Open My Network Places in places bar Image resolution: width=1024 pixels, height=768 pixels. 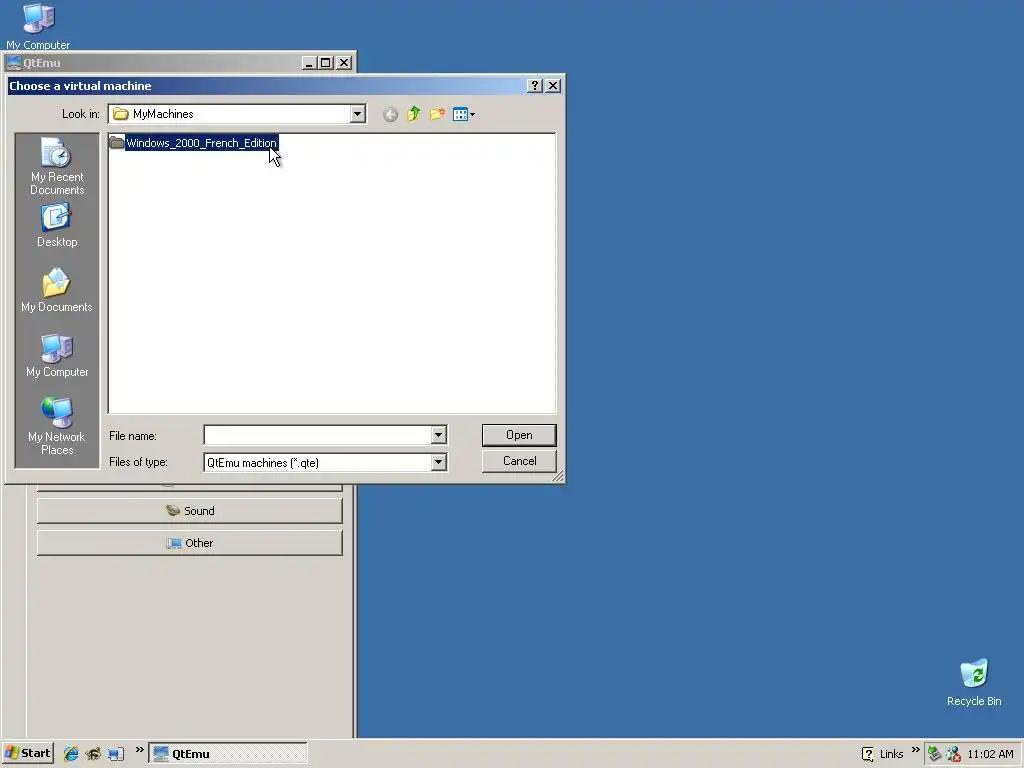(x=57, y=426)
